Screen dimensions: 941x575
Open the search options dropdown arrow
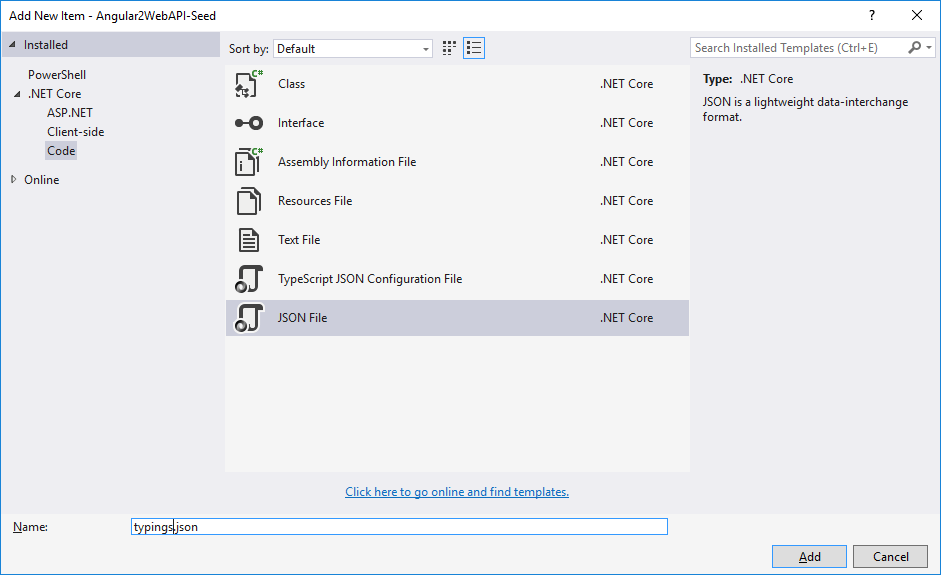[x=929, y=47]
